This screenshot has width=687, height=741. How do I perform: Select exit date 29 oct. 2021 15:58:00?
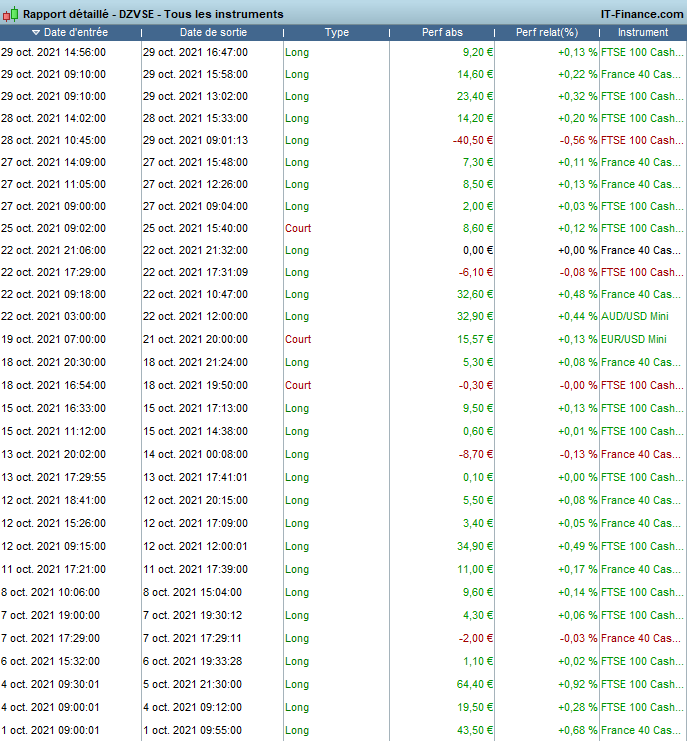point(195,75)
